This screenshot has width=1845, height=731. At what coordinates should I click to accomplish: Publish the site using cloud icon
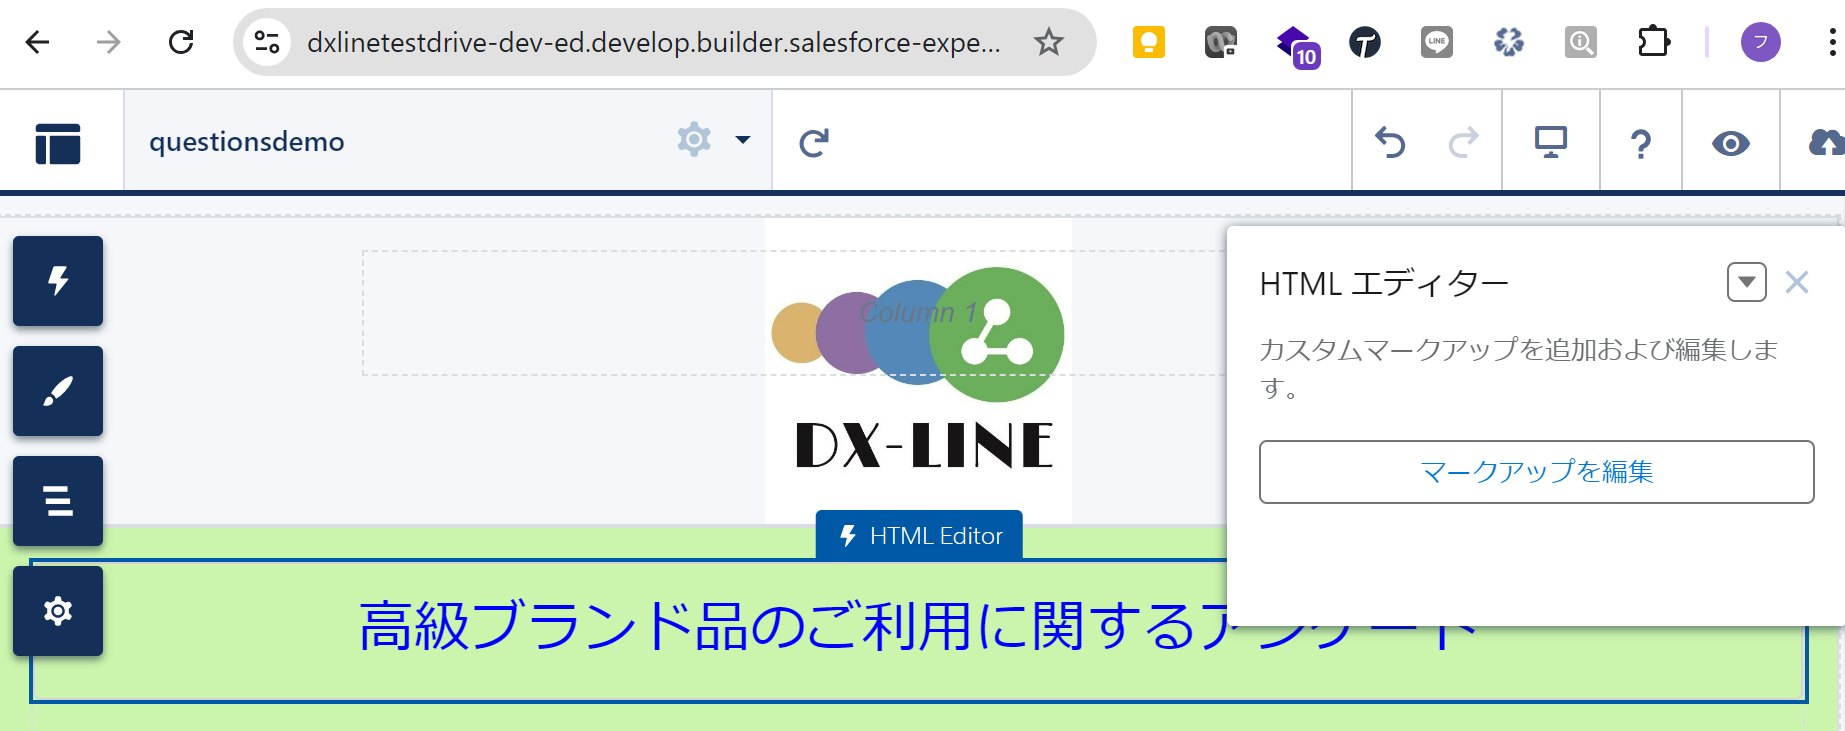1824,143
